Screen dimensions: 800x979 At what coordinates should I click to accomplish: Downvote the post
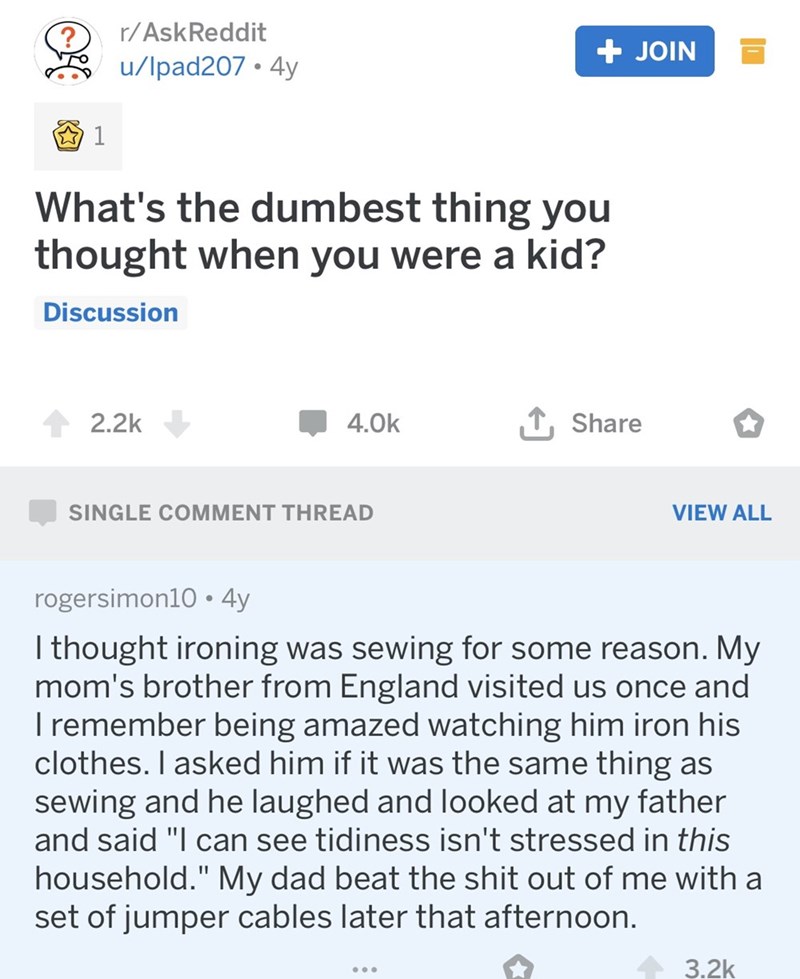(x=176, y=424)
